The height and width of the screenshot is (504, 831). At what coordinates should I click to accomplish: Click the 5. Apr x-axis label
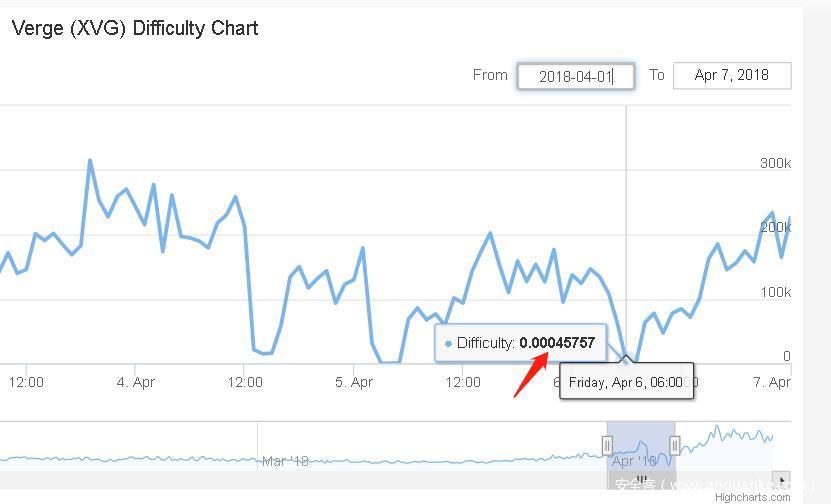point(354,382)
